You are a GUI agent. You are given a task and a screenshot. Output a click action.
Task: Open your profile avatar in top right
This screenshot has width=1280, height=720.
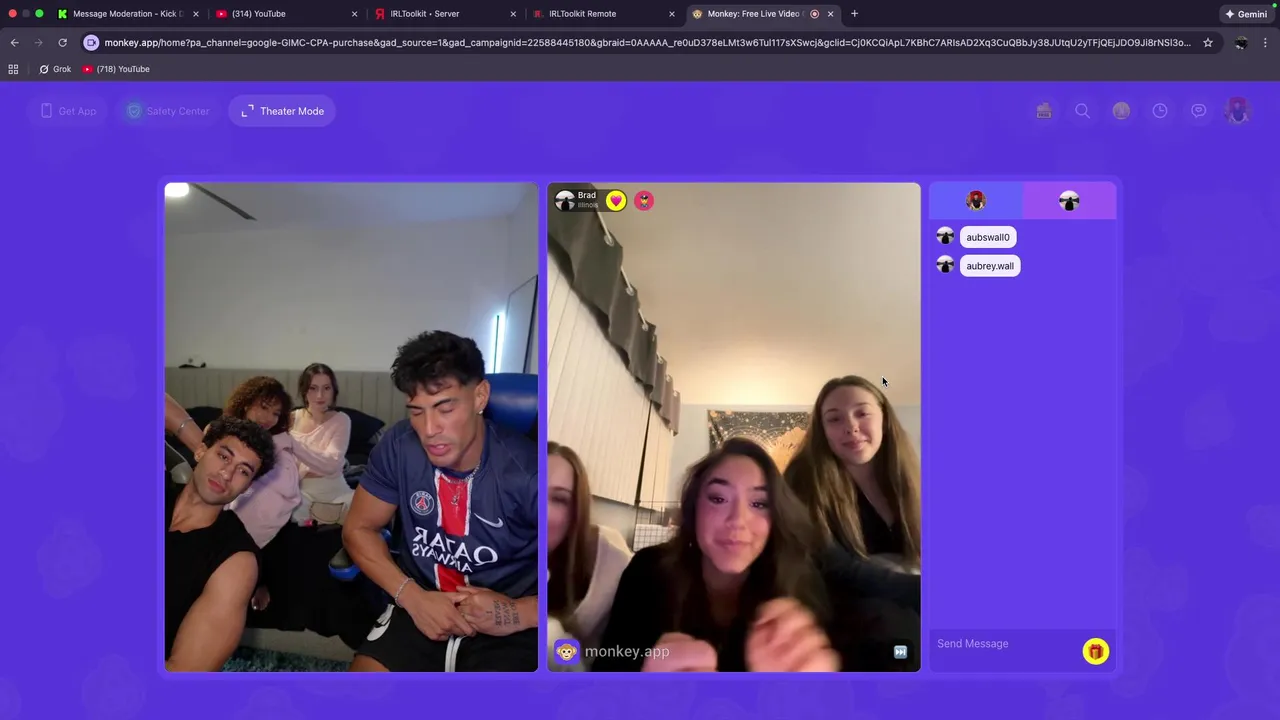(1238, 111)
